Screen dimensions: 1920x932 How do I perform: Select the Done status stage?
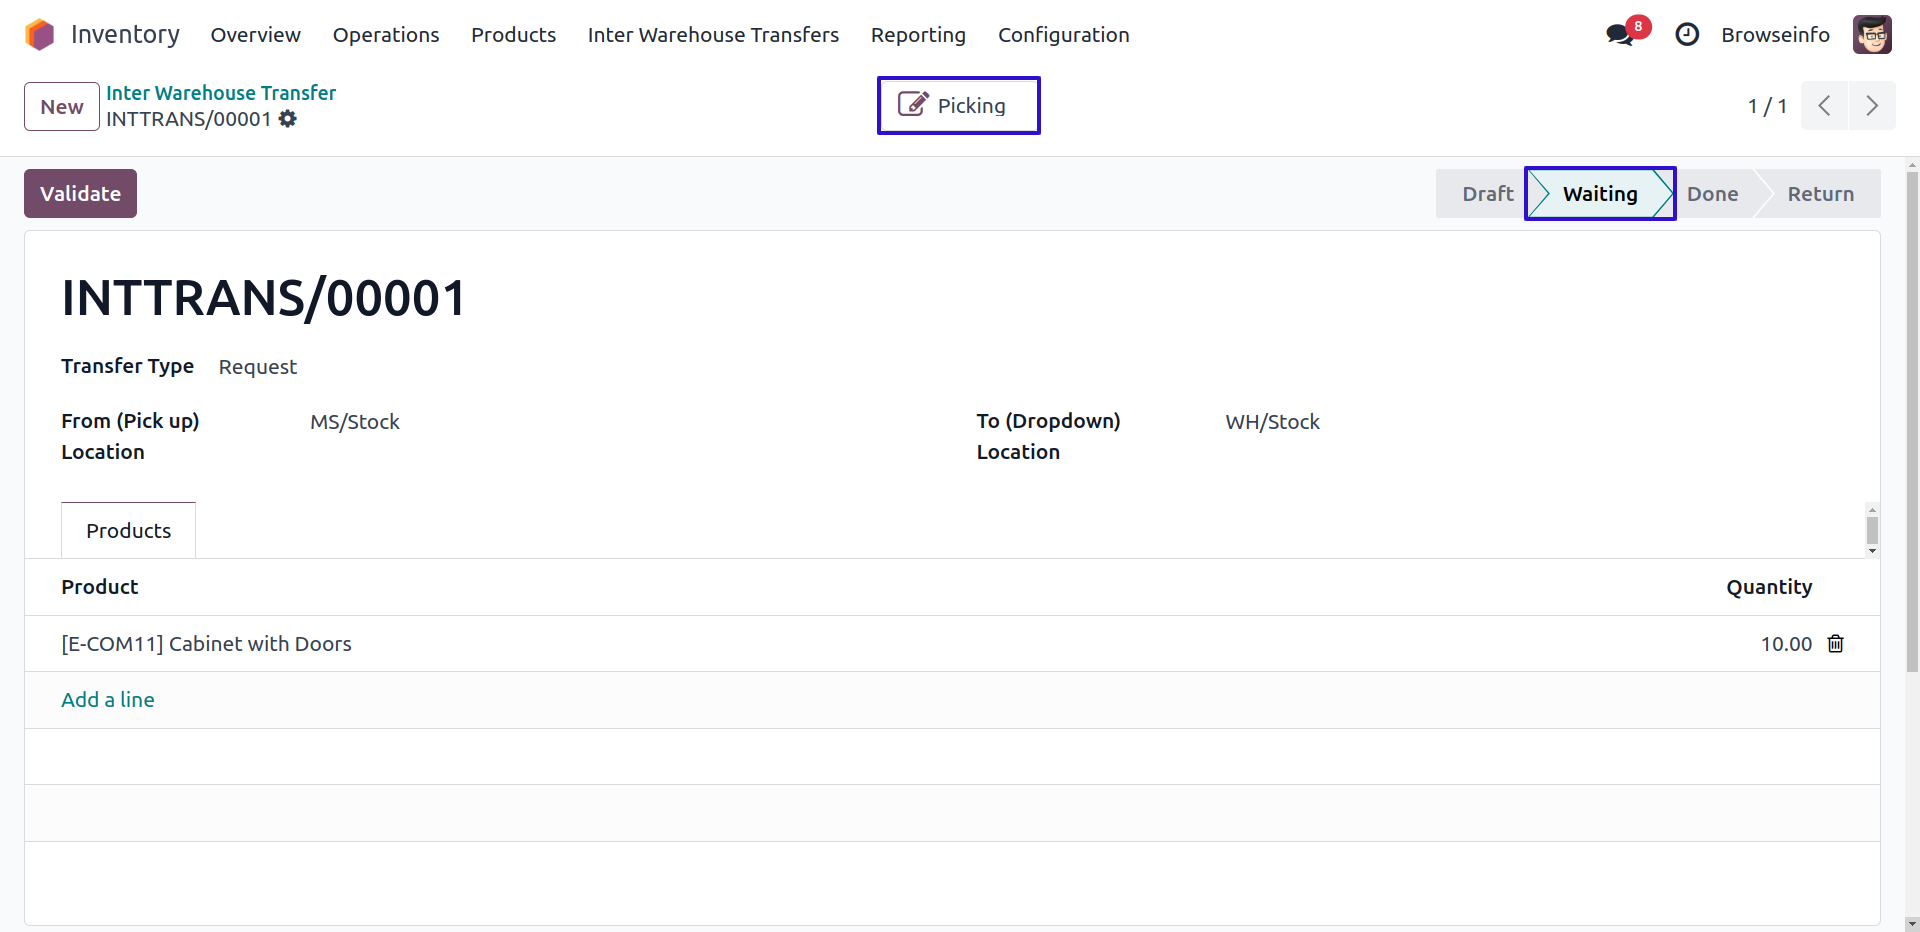click(1712, 194)
